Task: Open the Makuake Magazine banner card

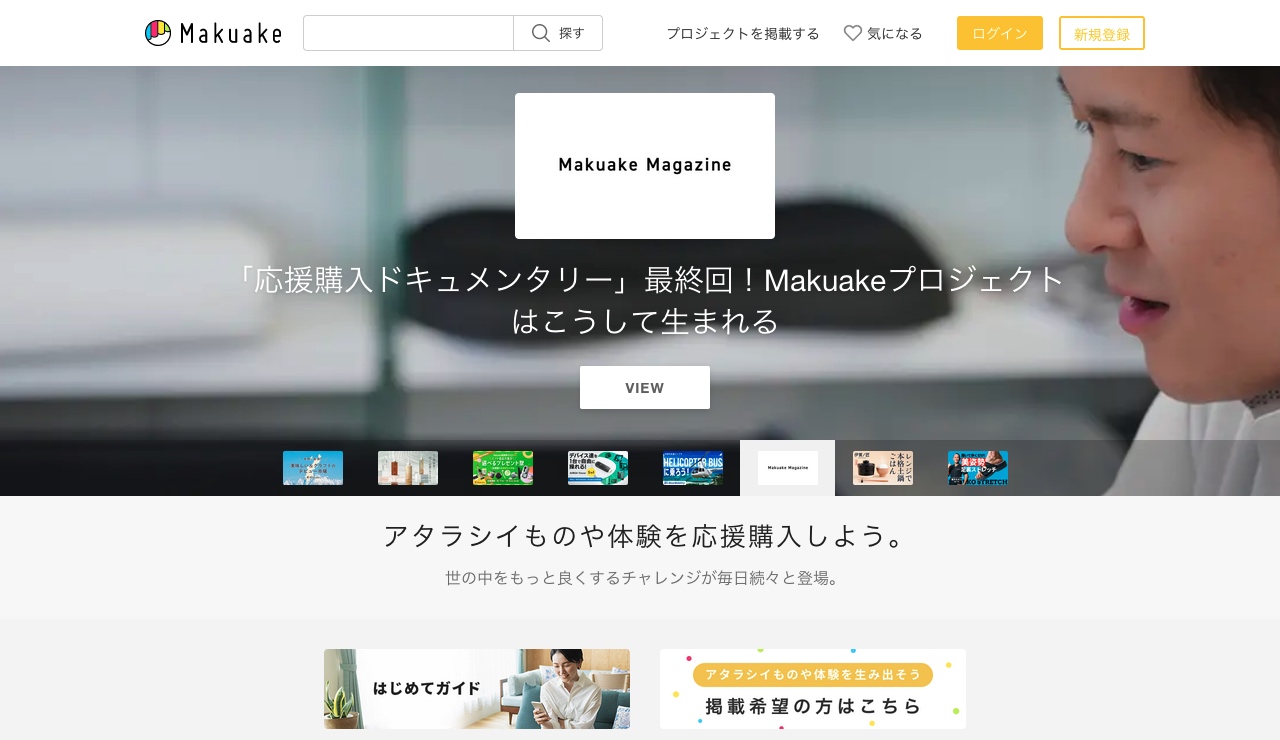Action: (645, 166)
